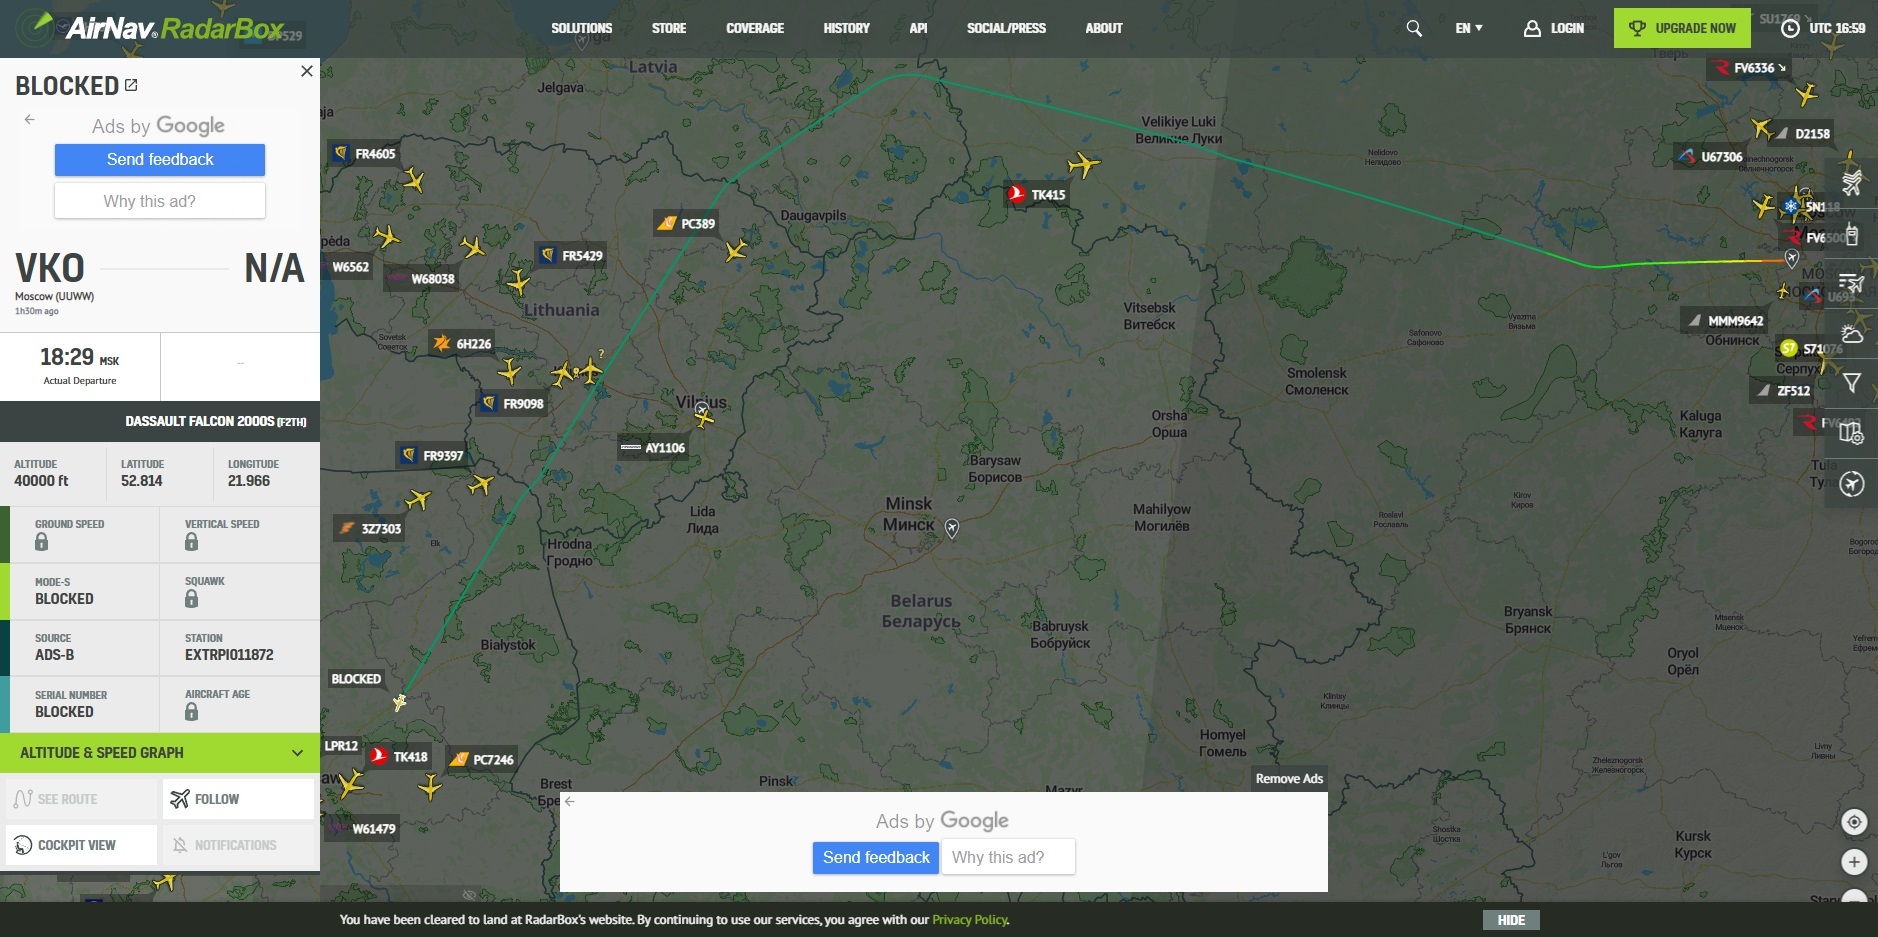Open the aircraft layers icon in map sidebar

coord(1852,183)
